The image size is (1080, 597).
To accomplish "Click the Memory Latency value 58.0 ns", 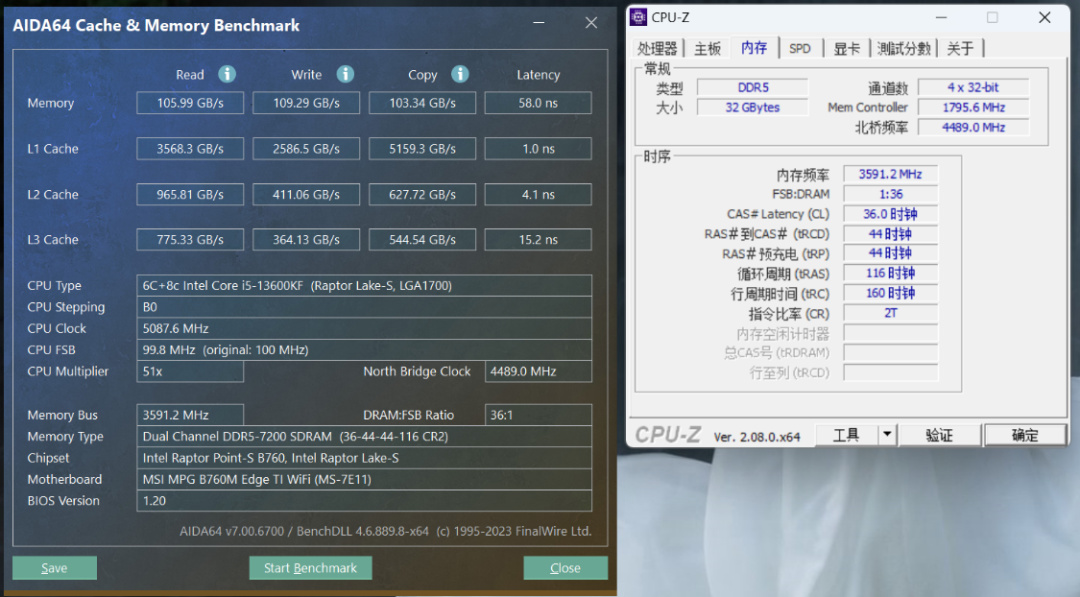I will coord(538,103).
